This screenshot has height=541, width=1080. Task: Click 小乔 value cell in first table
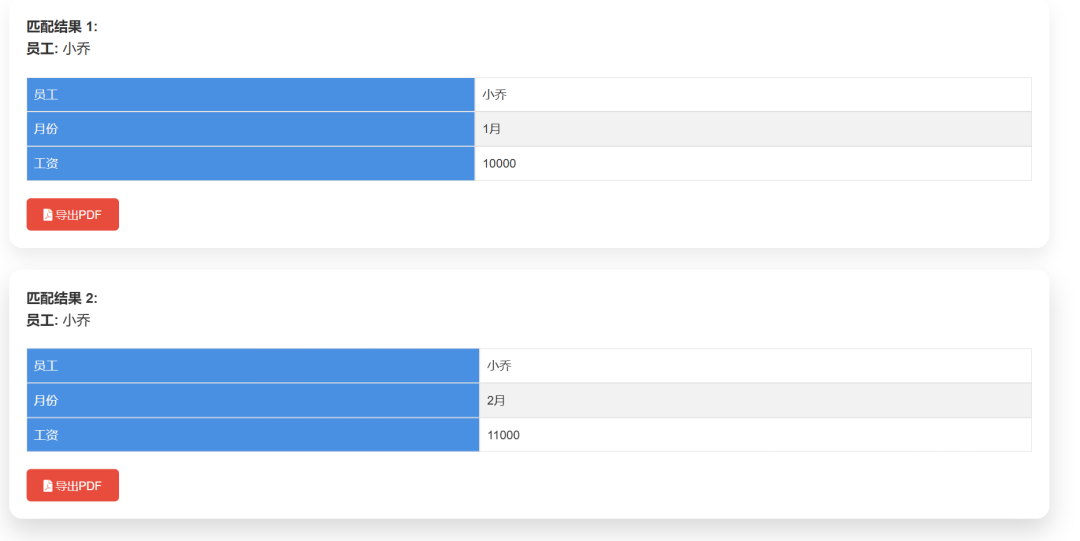tap(752, 95)
